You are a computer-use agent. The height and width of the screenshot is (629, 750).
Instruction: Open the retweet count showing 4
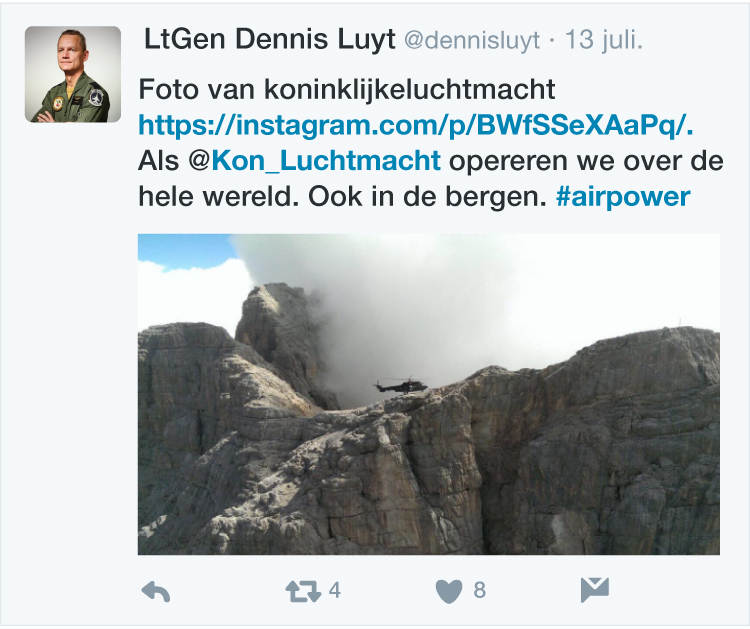pos(335,590)
